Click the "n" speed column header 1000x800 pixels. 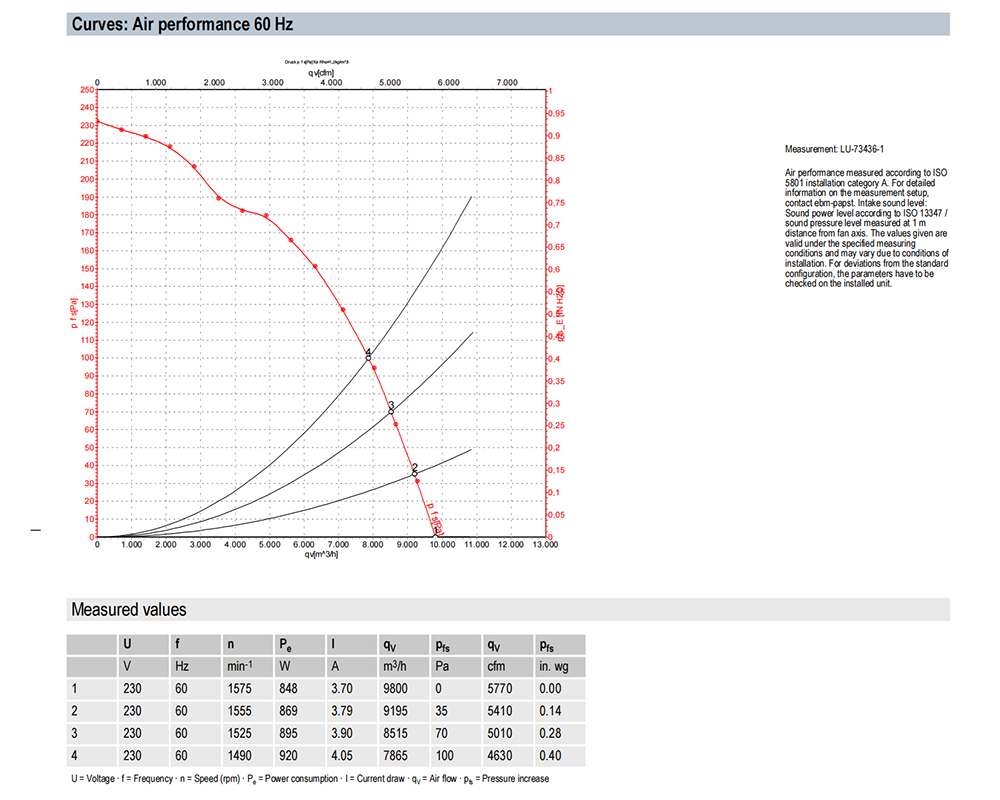[x=231, y=645]
